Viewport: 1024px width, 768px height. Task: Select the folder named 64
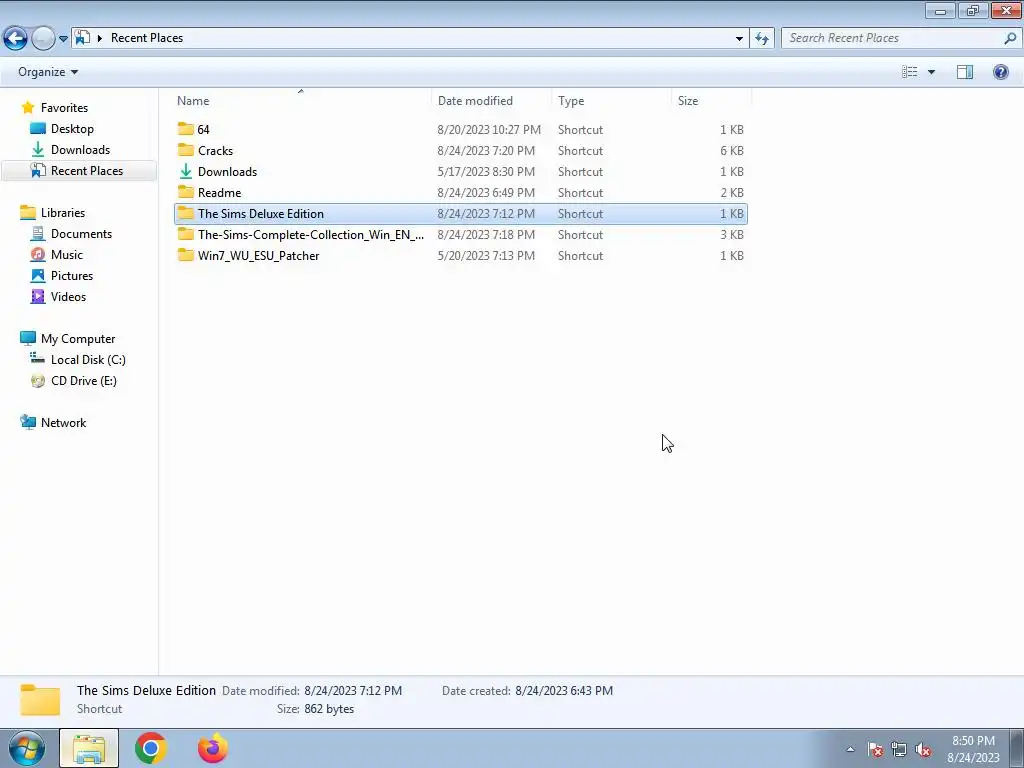[x=460, y=130]
